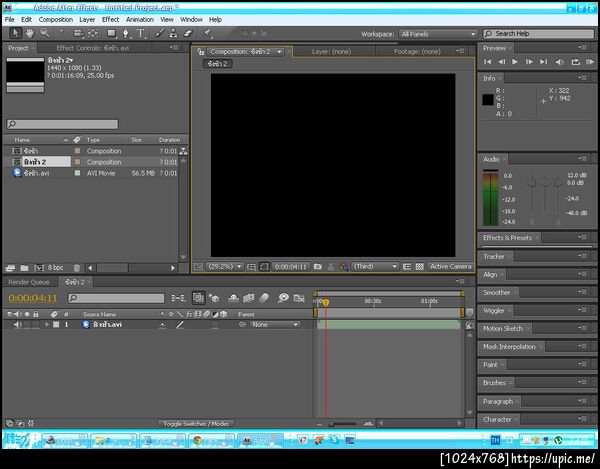Step back one frame in Preview
This screenshot has height=469, width=600.
502,62
